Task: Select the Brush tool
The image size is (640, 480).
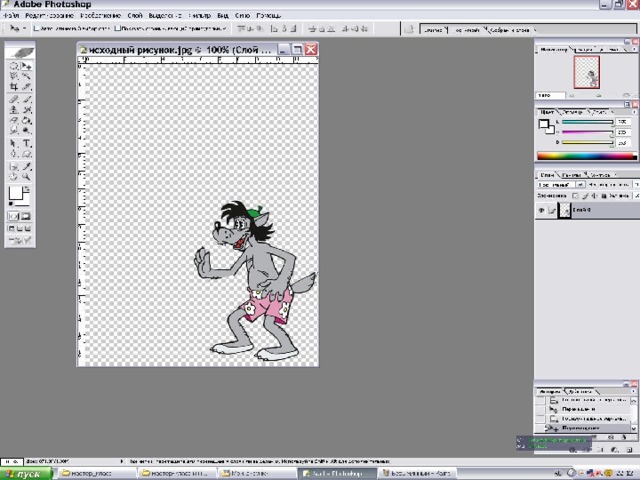Action: tap(27, 99)
